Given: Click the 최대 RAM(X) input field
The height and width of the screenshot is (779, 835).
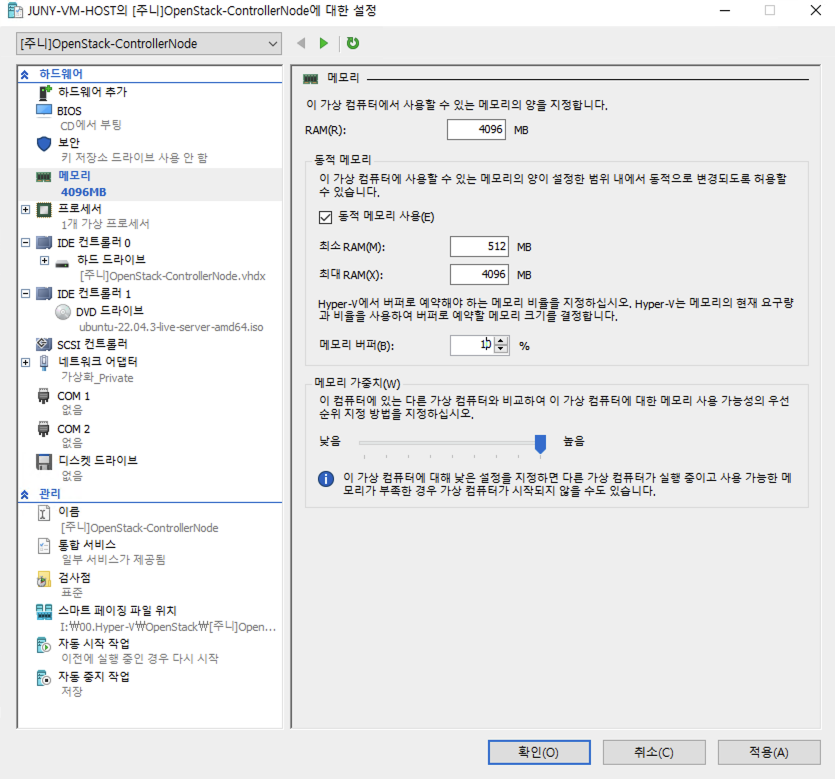Looking at the screenshot, I should [x=479, y=275].
